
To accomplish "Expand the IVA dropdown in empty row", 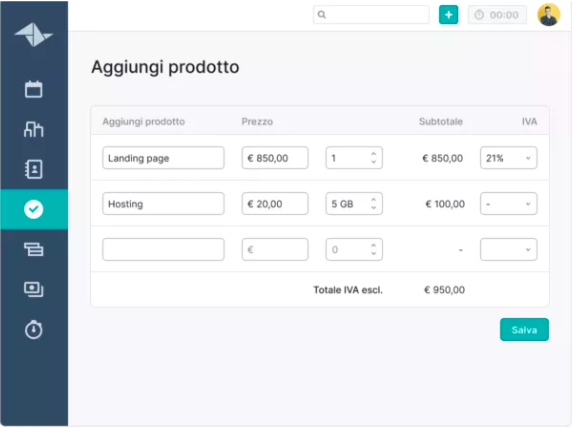I will click(508, 249).
